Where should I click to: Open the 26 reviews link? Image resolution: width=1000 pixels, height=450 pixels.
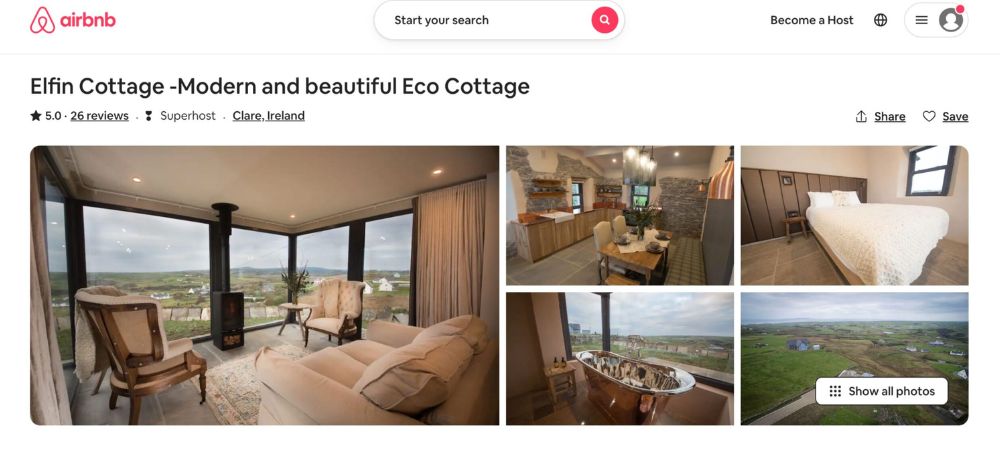[99, 116]
